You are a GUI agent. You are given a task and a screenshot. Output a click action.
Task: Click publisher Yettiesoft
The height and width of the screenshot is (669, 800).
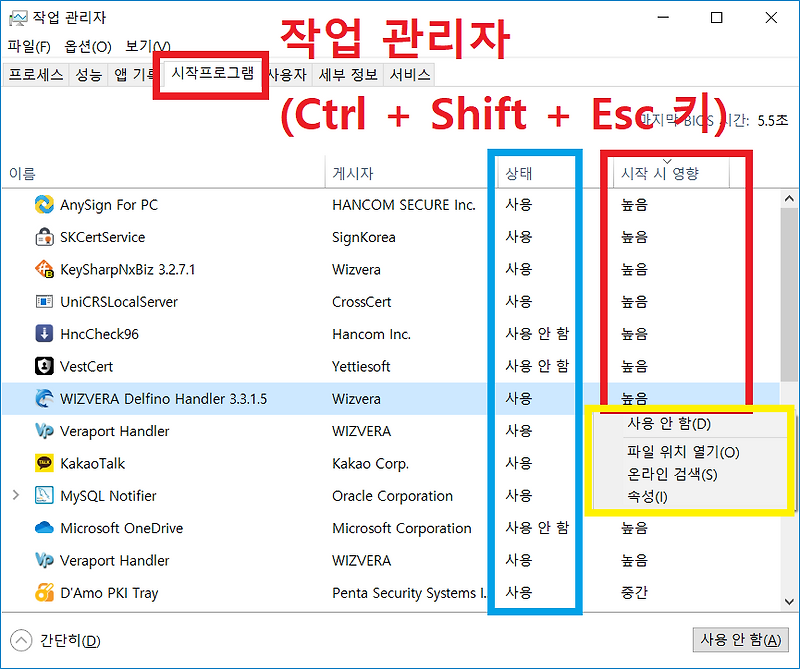[x=361, y=366]
